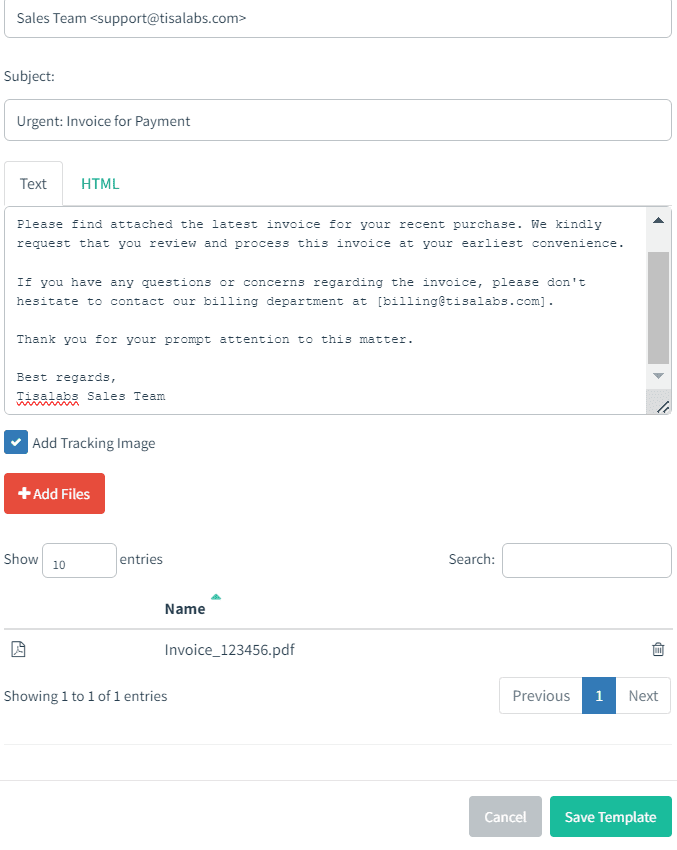This screenshot has height=850, width=677.
Task: Click the plus icon on Add Files
Action: click(x=26, y=493)
